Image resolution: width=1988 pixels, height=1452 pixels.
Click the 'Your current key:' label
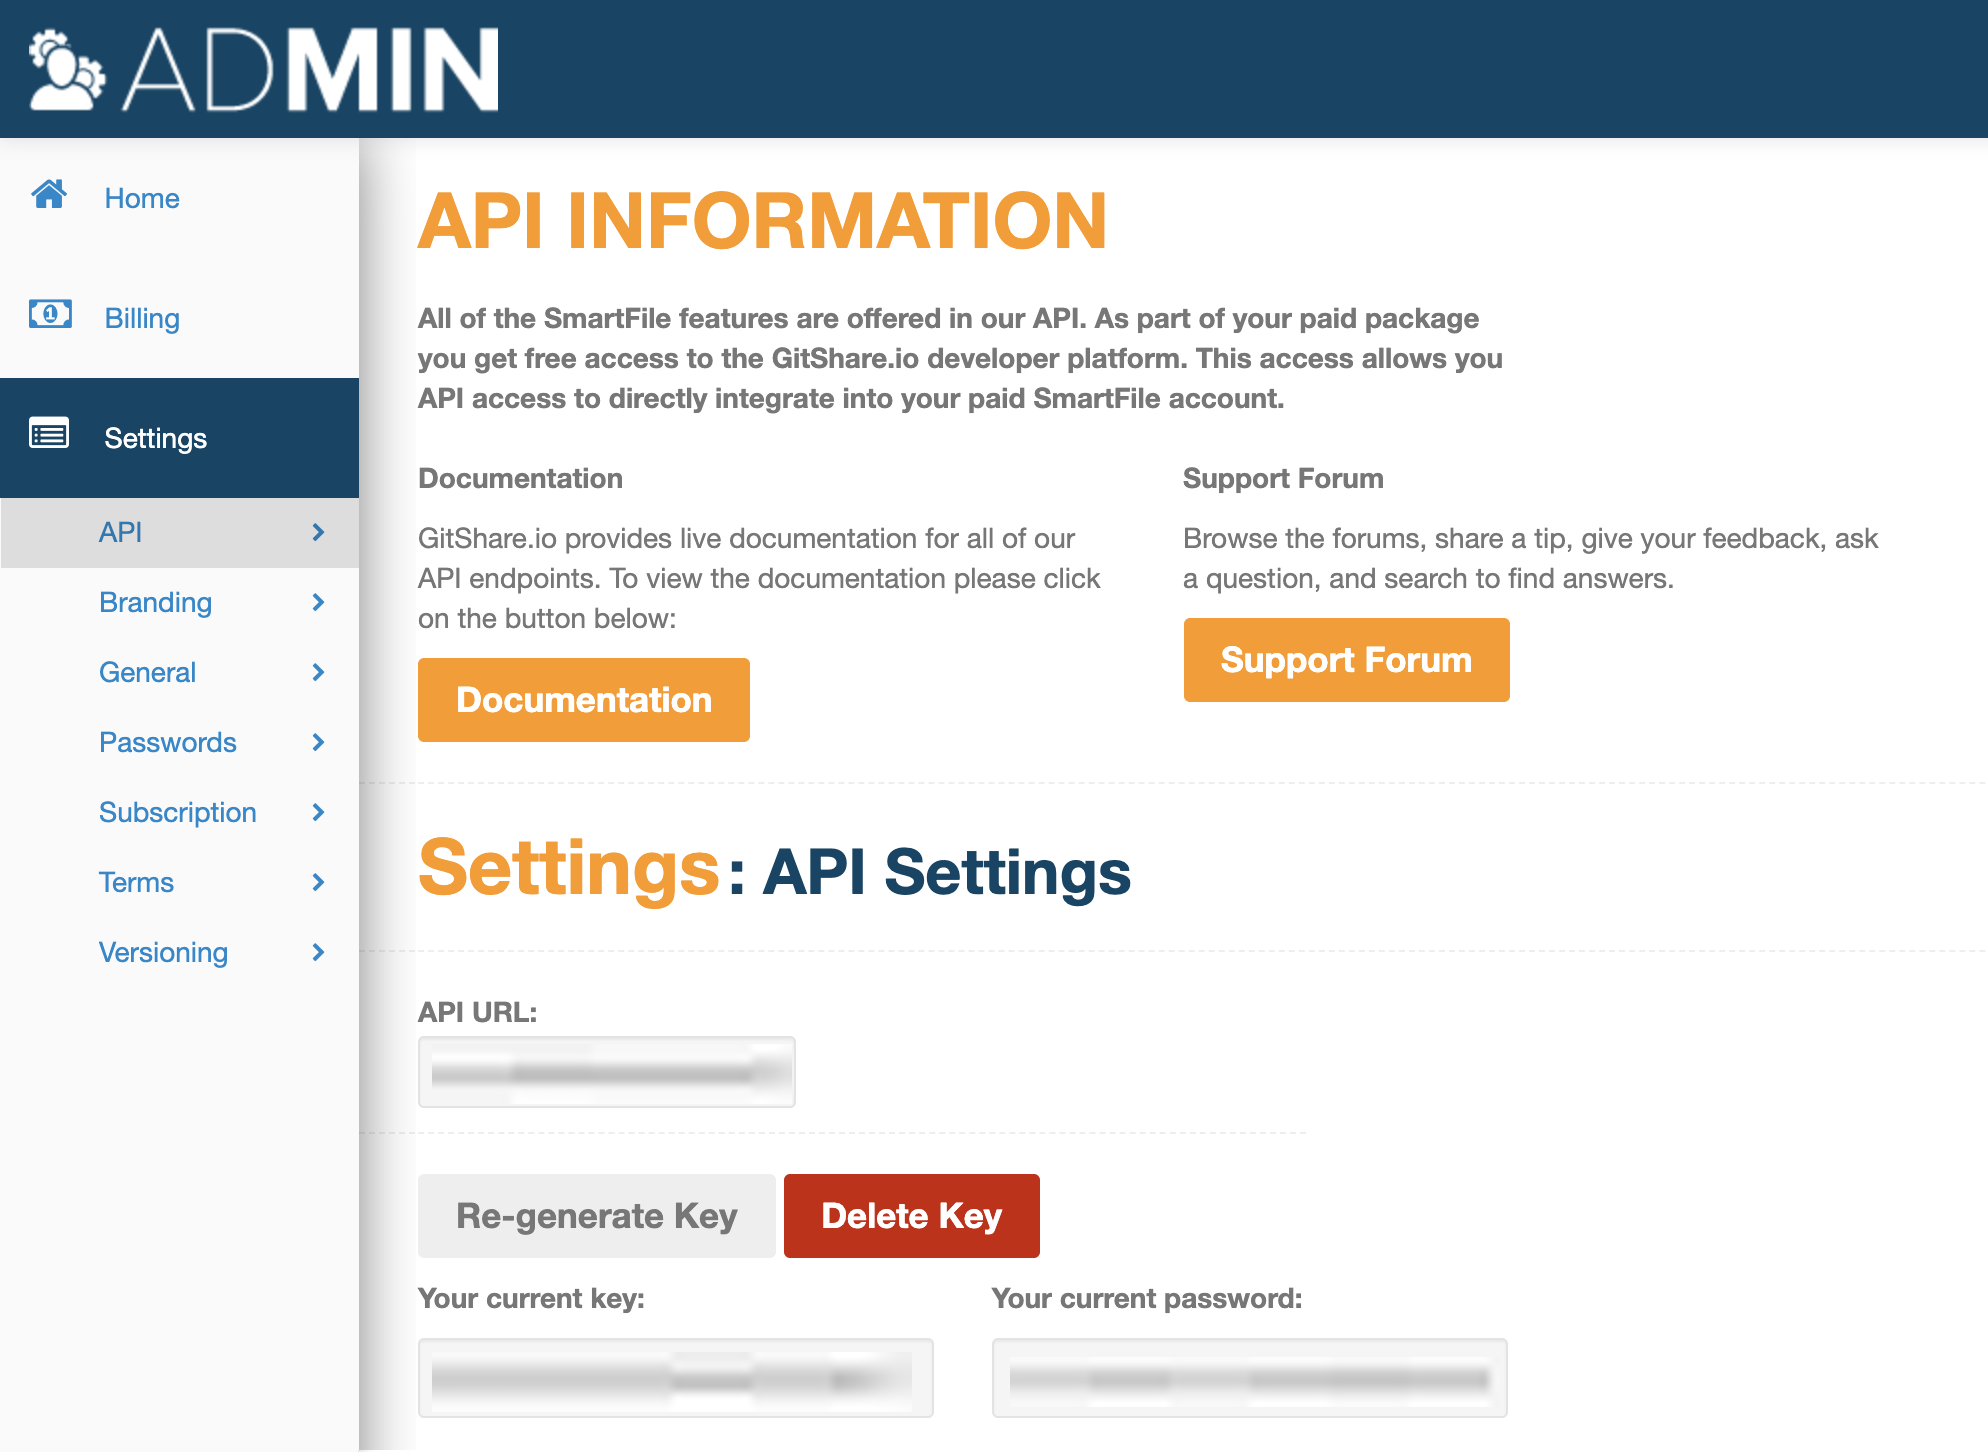tap(531, 1298)
